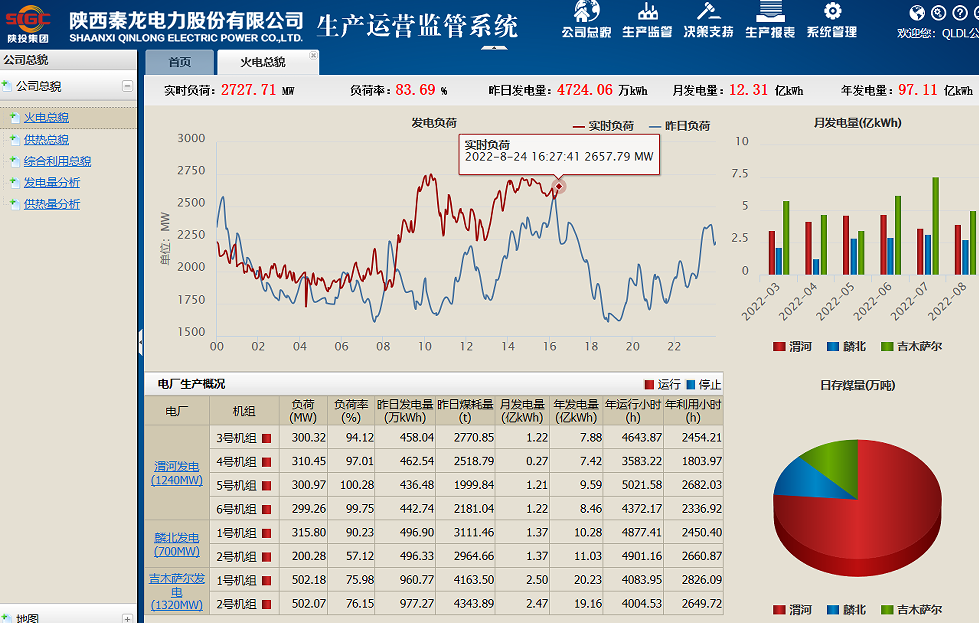Click the 生产监管 factory icon
This screenshot has width=979, height=623.
[647, 12]
